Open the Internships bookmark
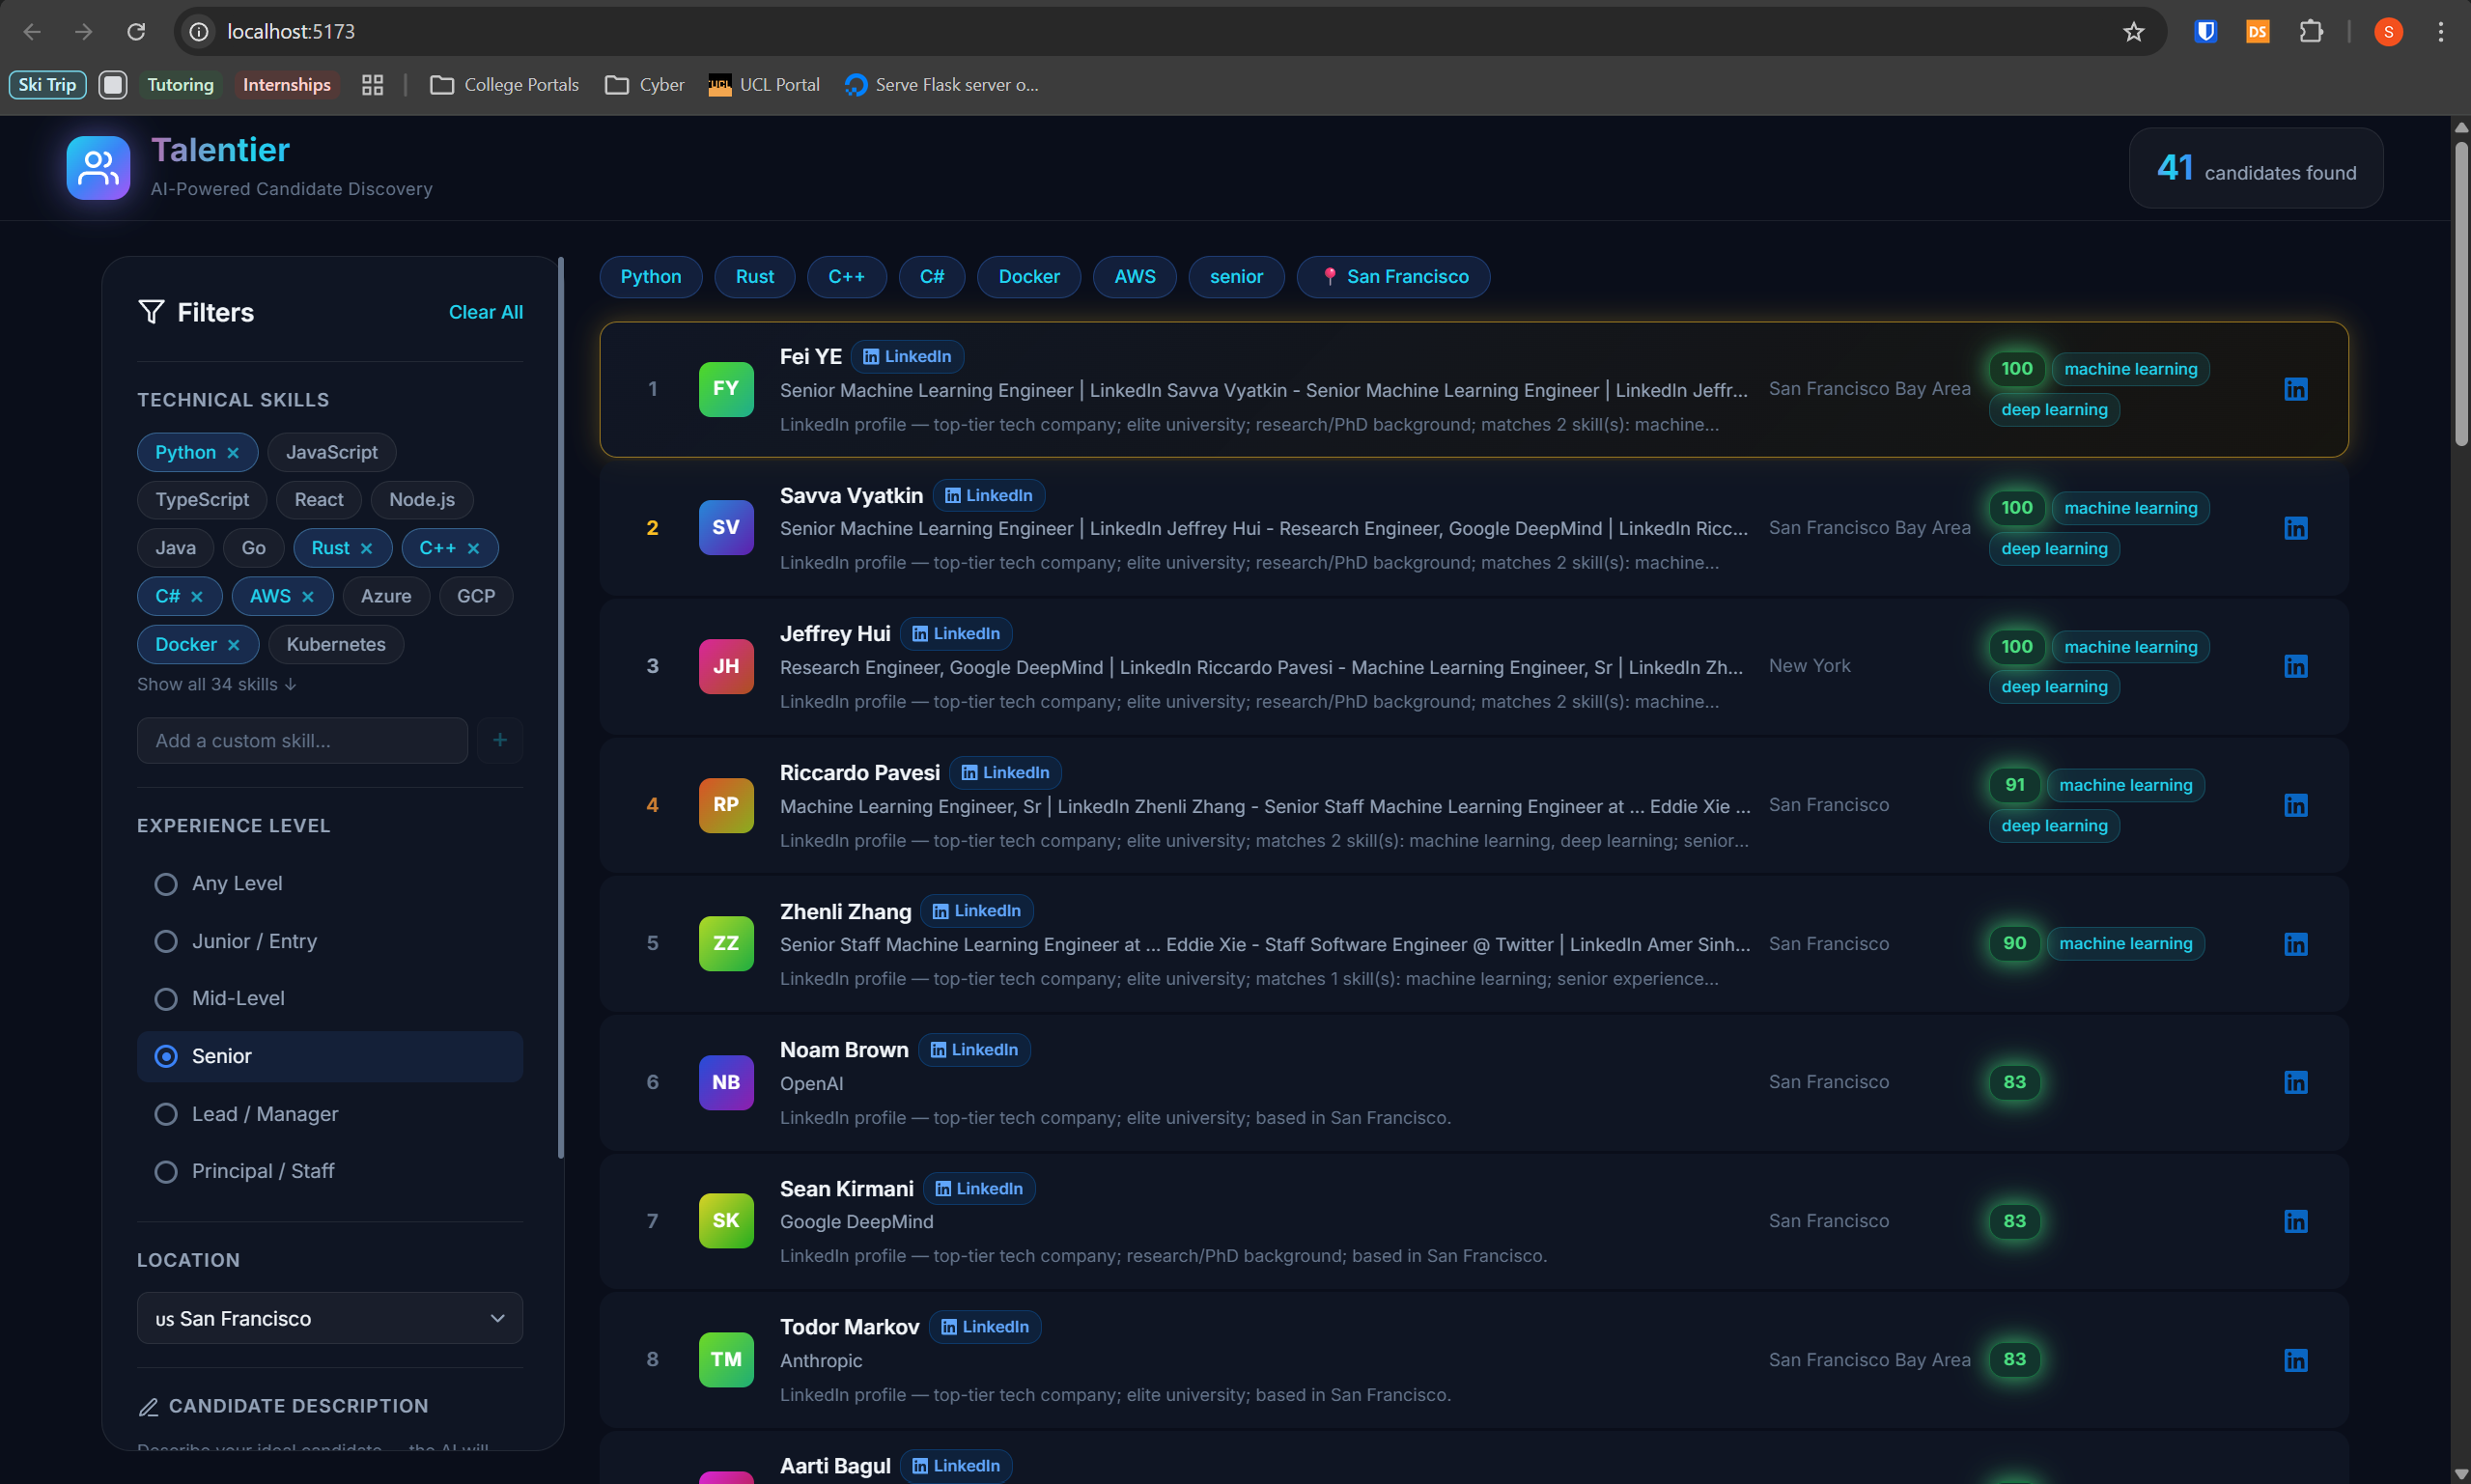This screenshot has width=2471, height=1484. pyautogui.click(x=286, y=85)
